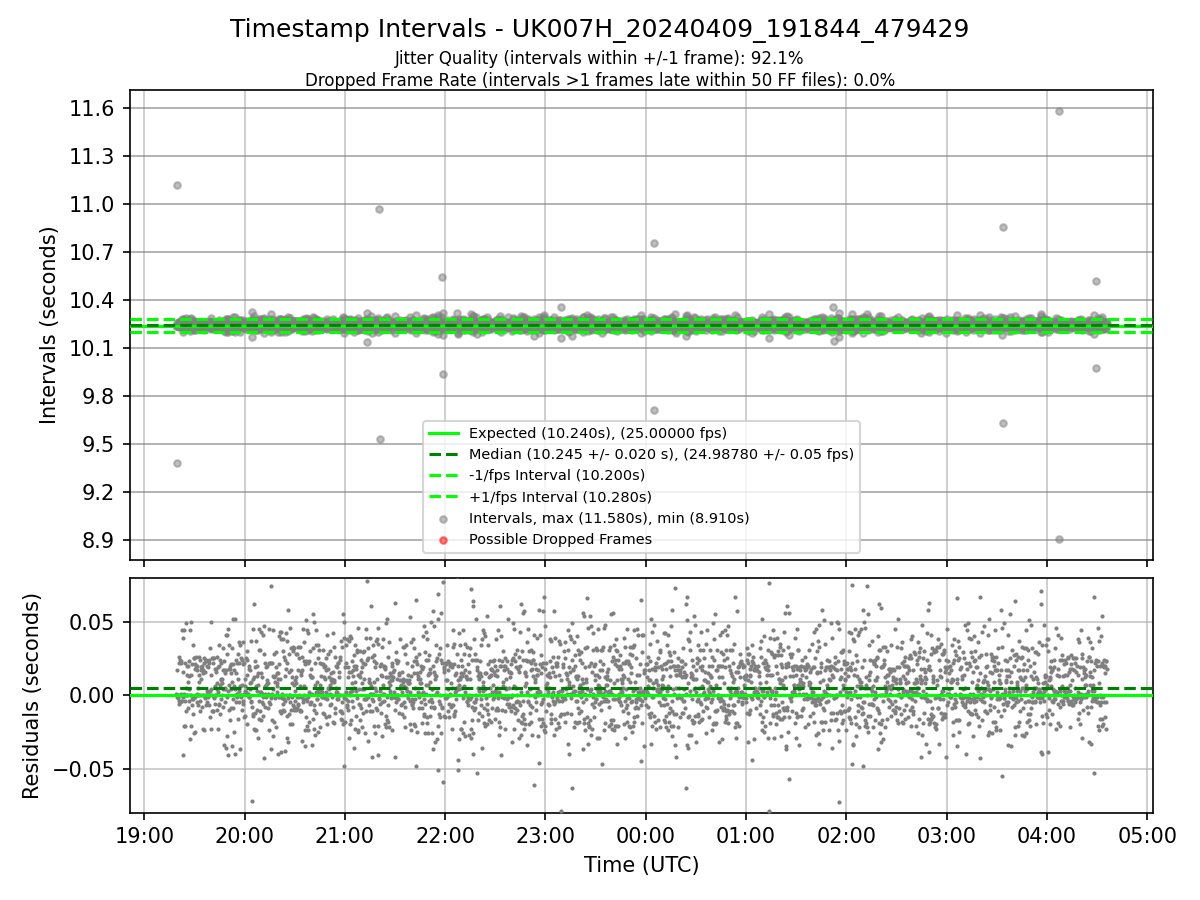Click the '10.7' y-axis tick label
Viewport: 1200px width, 900px height.
92,252
